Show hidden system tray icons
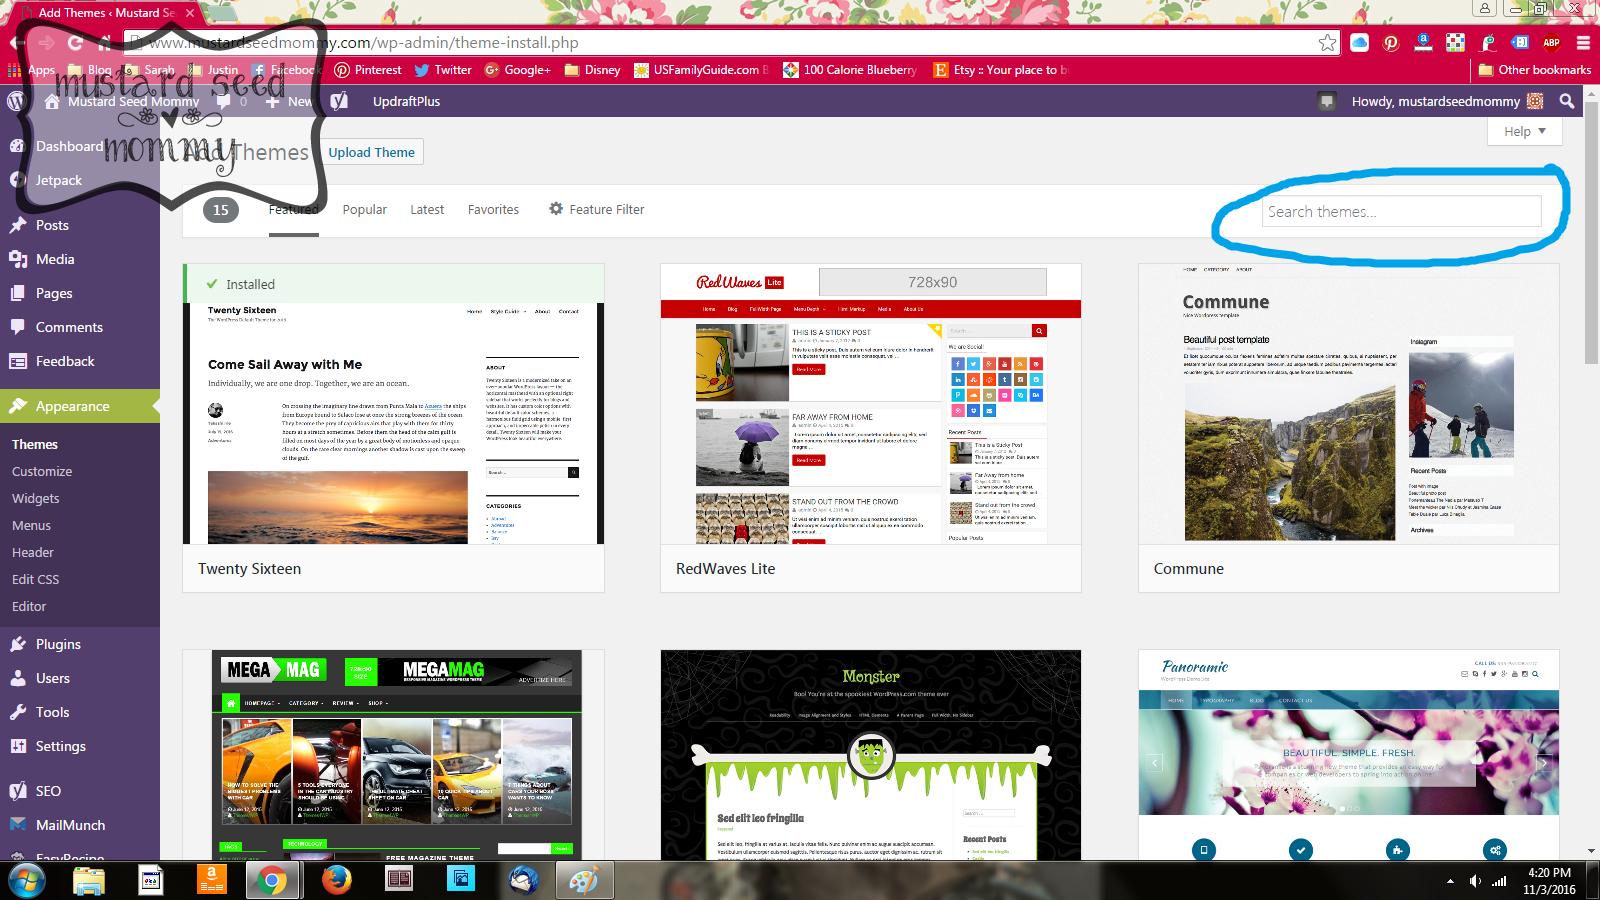Viewport: 1600px width, 900px height. point(1450,881)
